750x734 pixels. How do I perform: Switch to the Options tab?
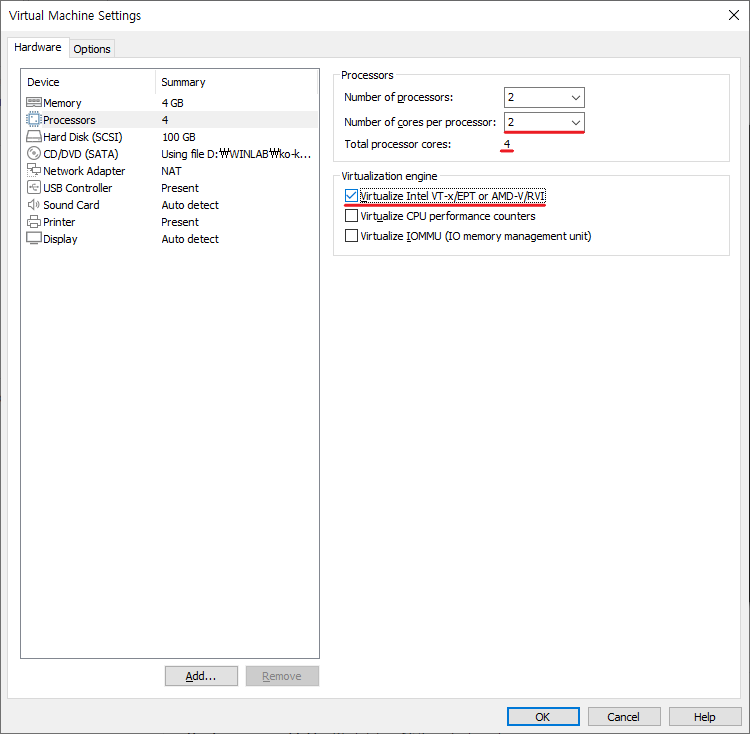click(92, 49)
